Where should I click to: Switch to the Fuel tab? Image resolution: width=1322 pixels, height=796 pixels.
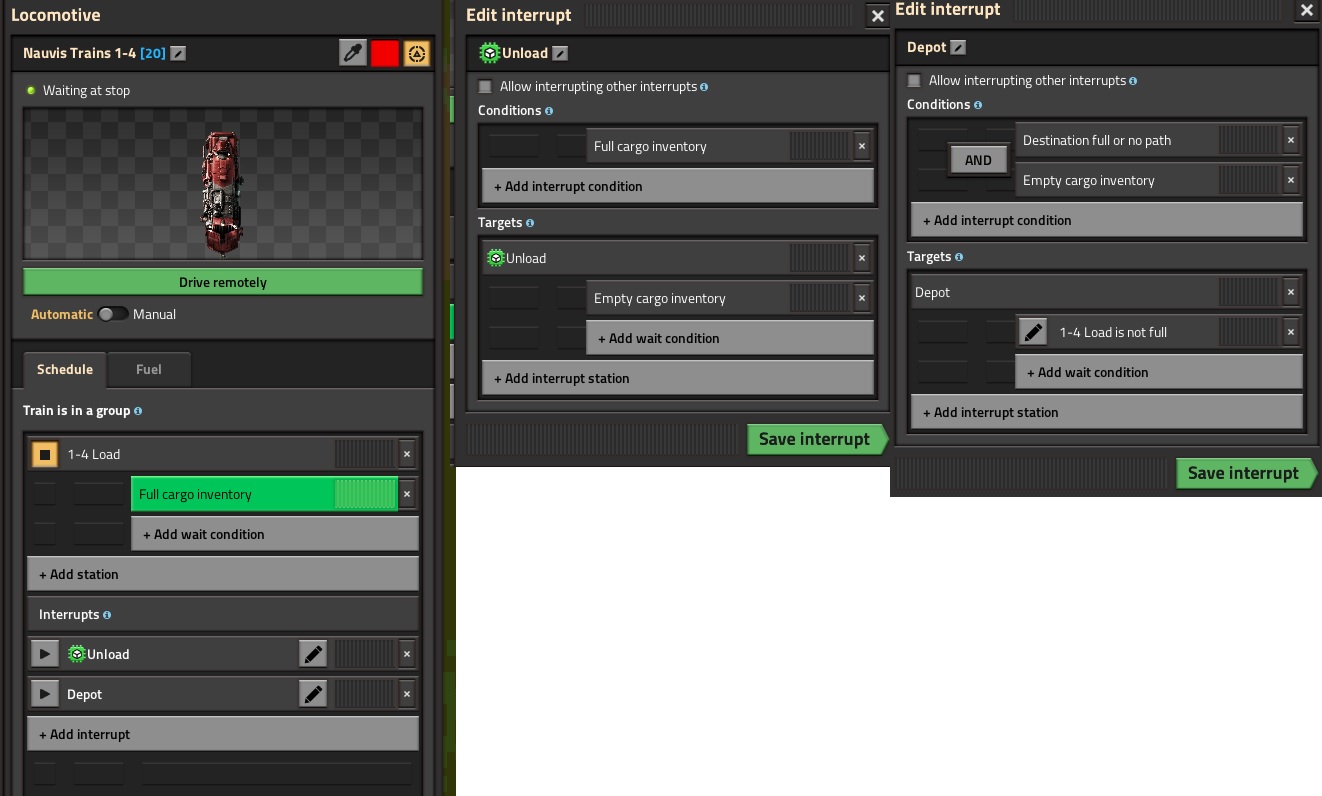coord(149,369)
